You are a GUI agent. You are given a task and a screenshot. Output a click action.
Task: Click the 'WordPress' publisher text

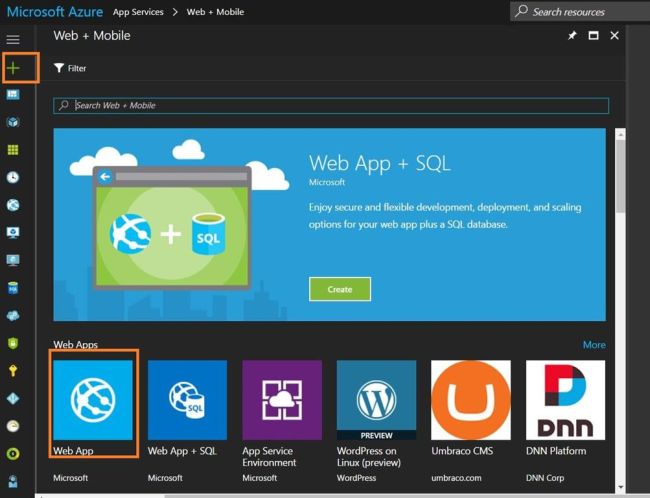[x=357, y=478]
